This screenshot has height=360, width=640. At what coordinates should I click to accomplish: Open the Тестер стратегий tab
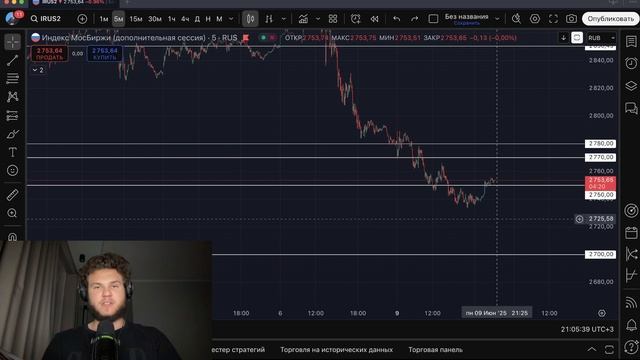pyautogui.click(x=238, y=350)
